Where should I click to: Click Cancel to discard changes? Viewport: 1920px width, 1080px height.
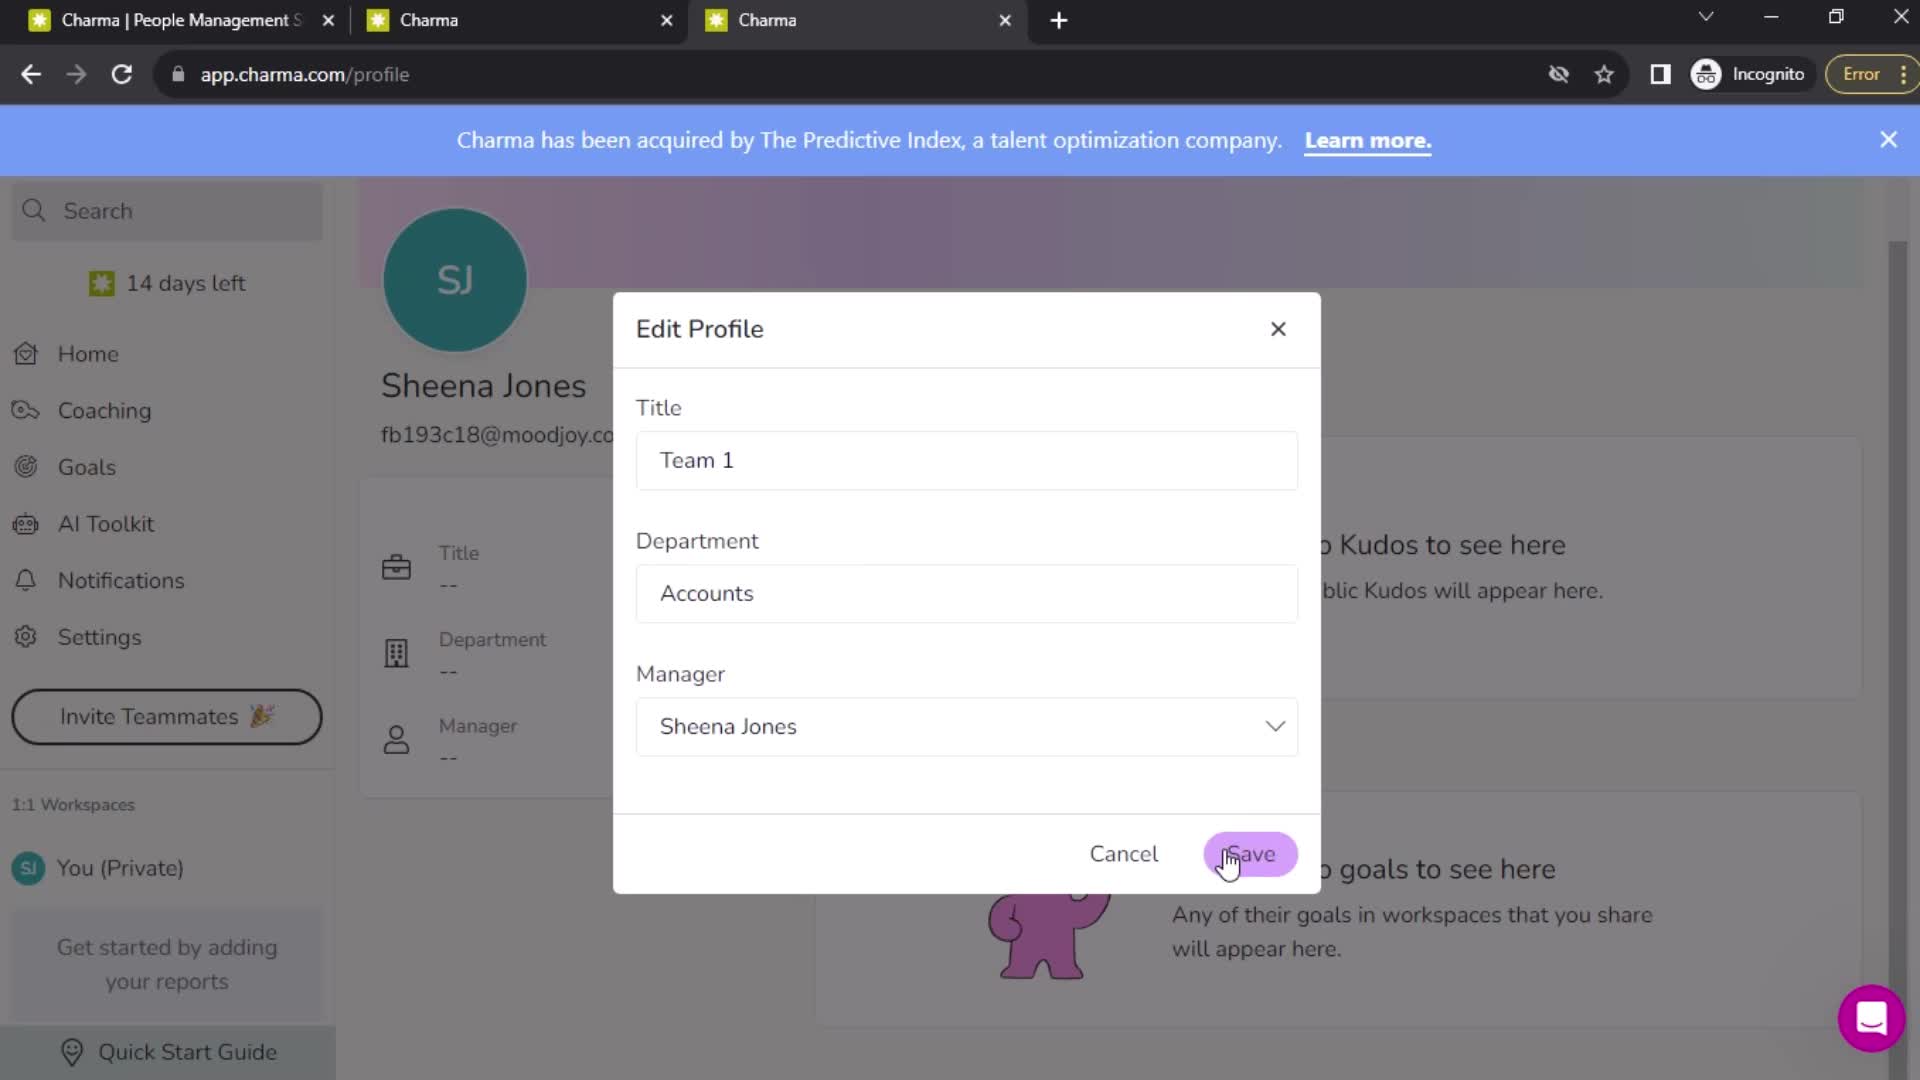coord(1124,853)
